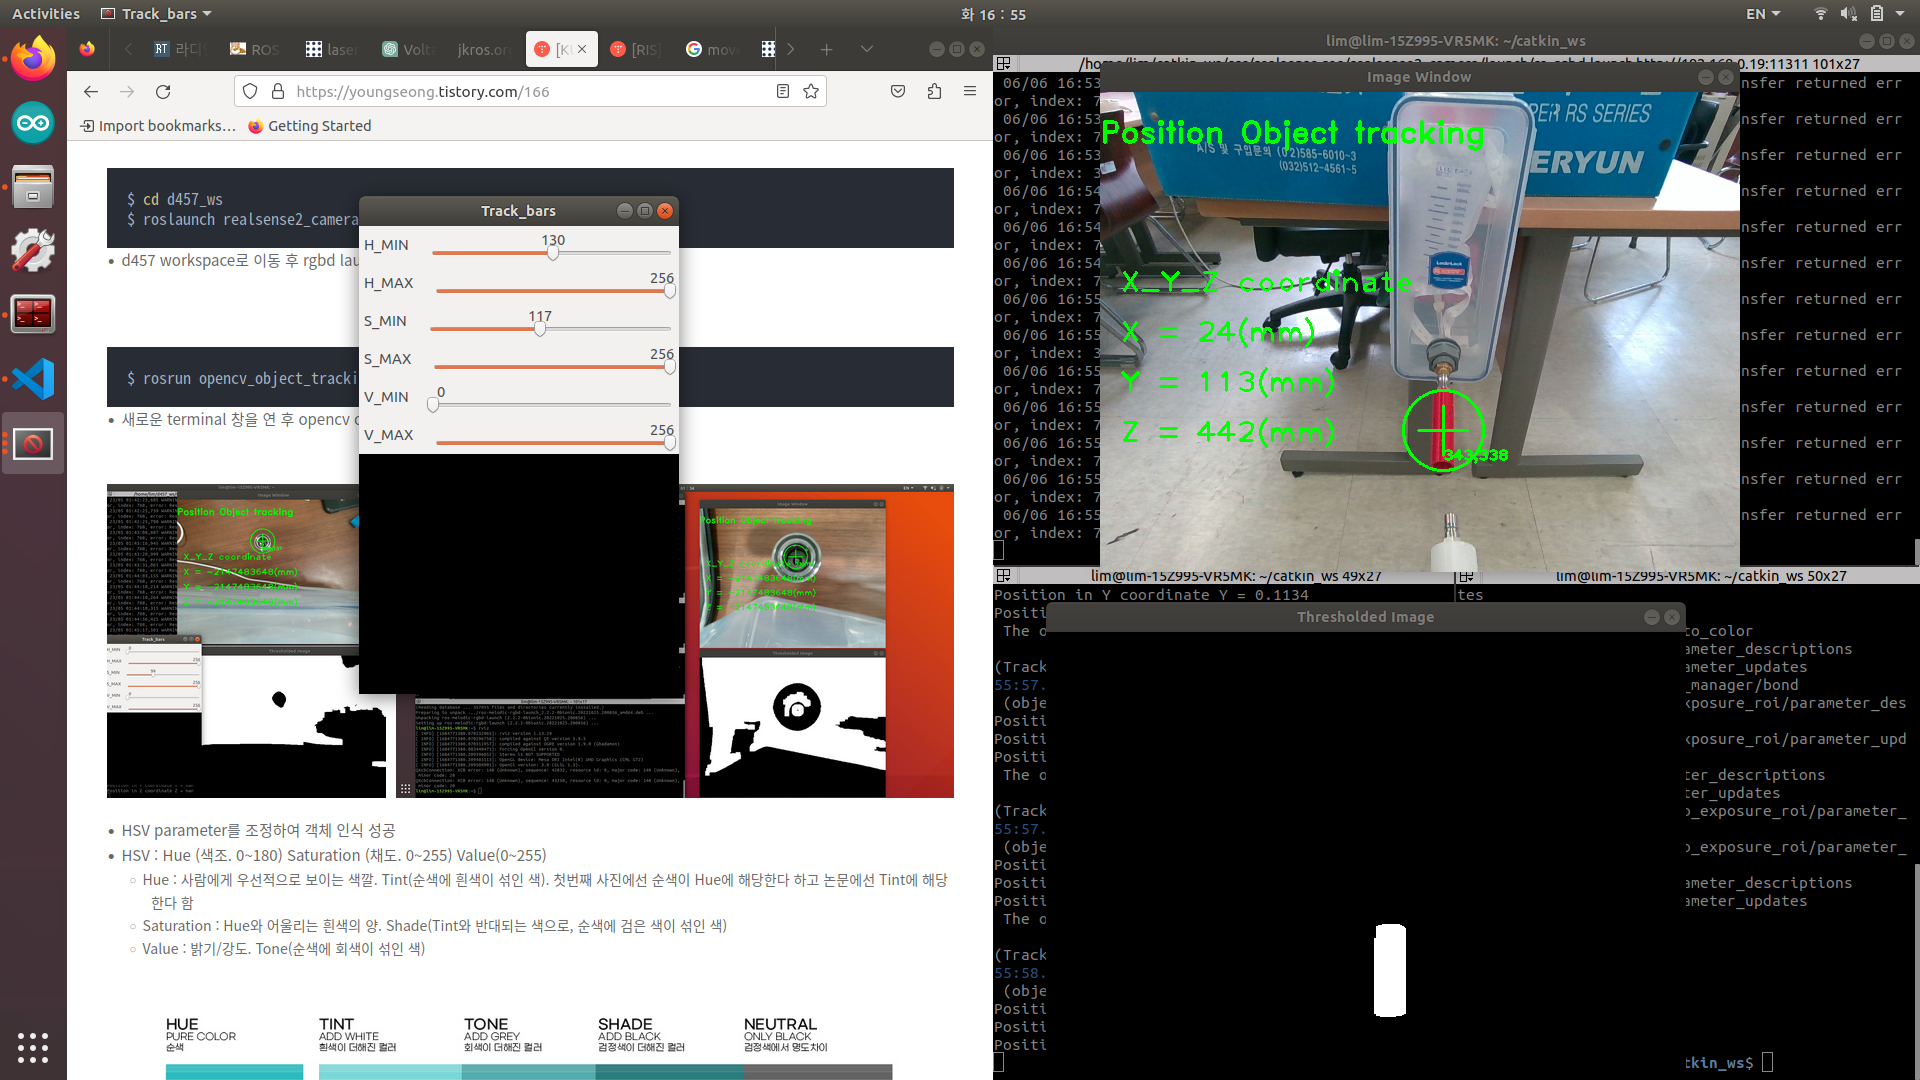Viewport: 1920px width, 1080px height.
Task: Click Import bookmarks link
Action: click(x=159, y=126)
